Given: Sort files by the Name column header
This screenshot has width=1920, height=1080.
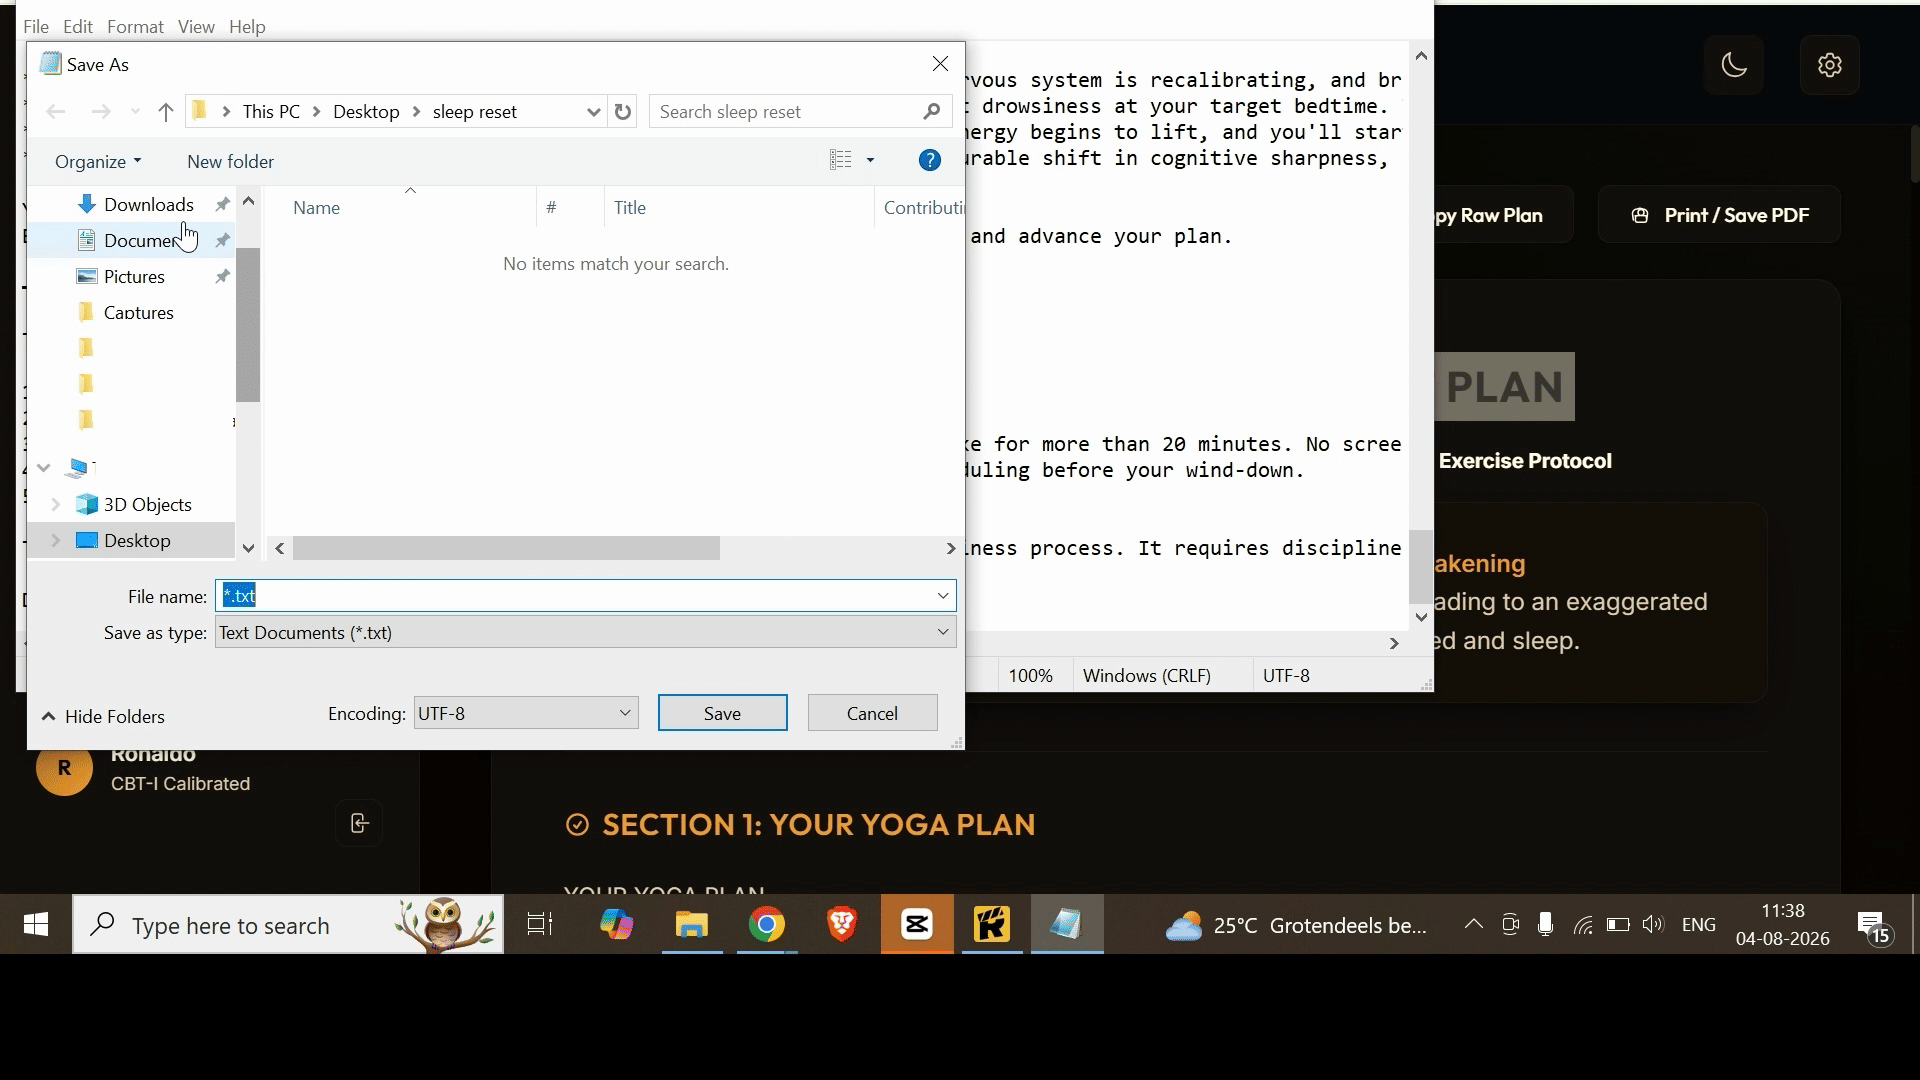Looking at the screenshot, I should click(317, 208).
